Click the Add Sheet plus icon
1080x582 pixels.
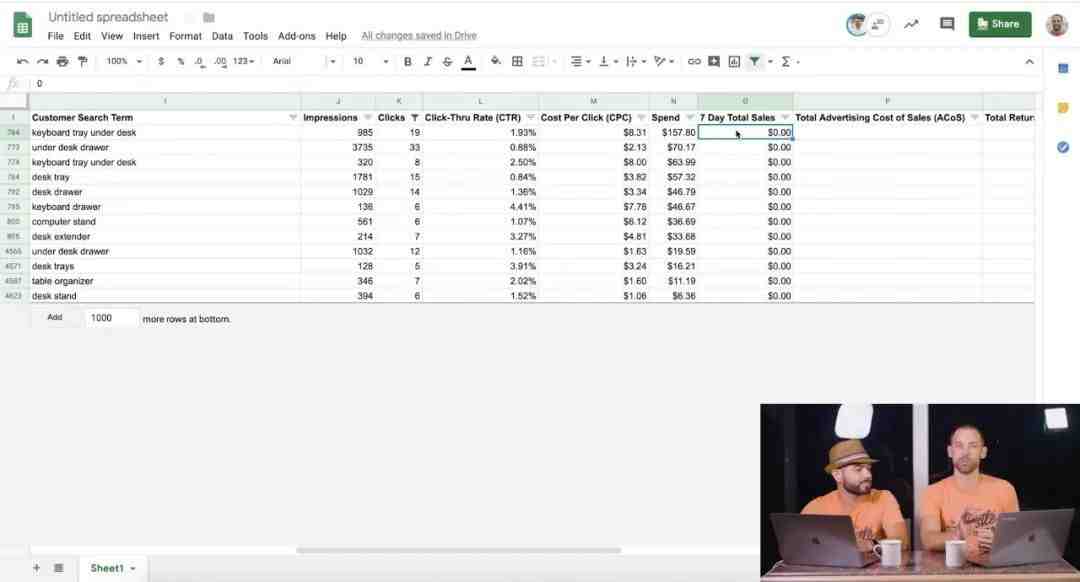coord(37,568)
